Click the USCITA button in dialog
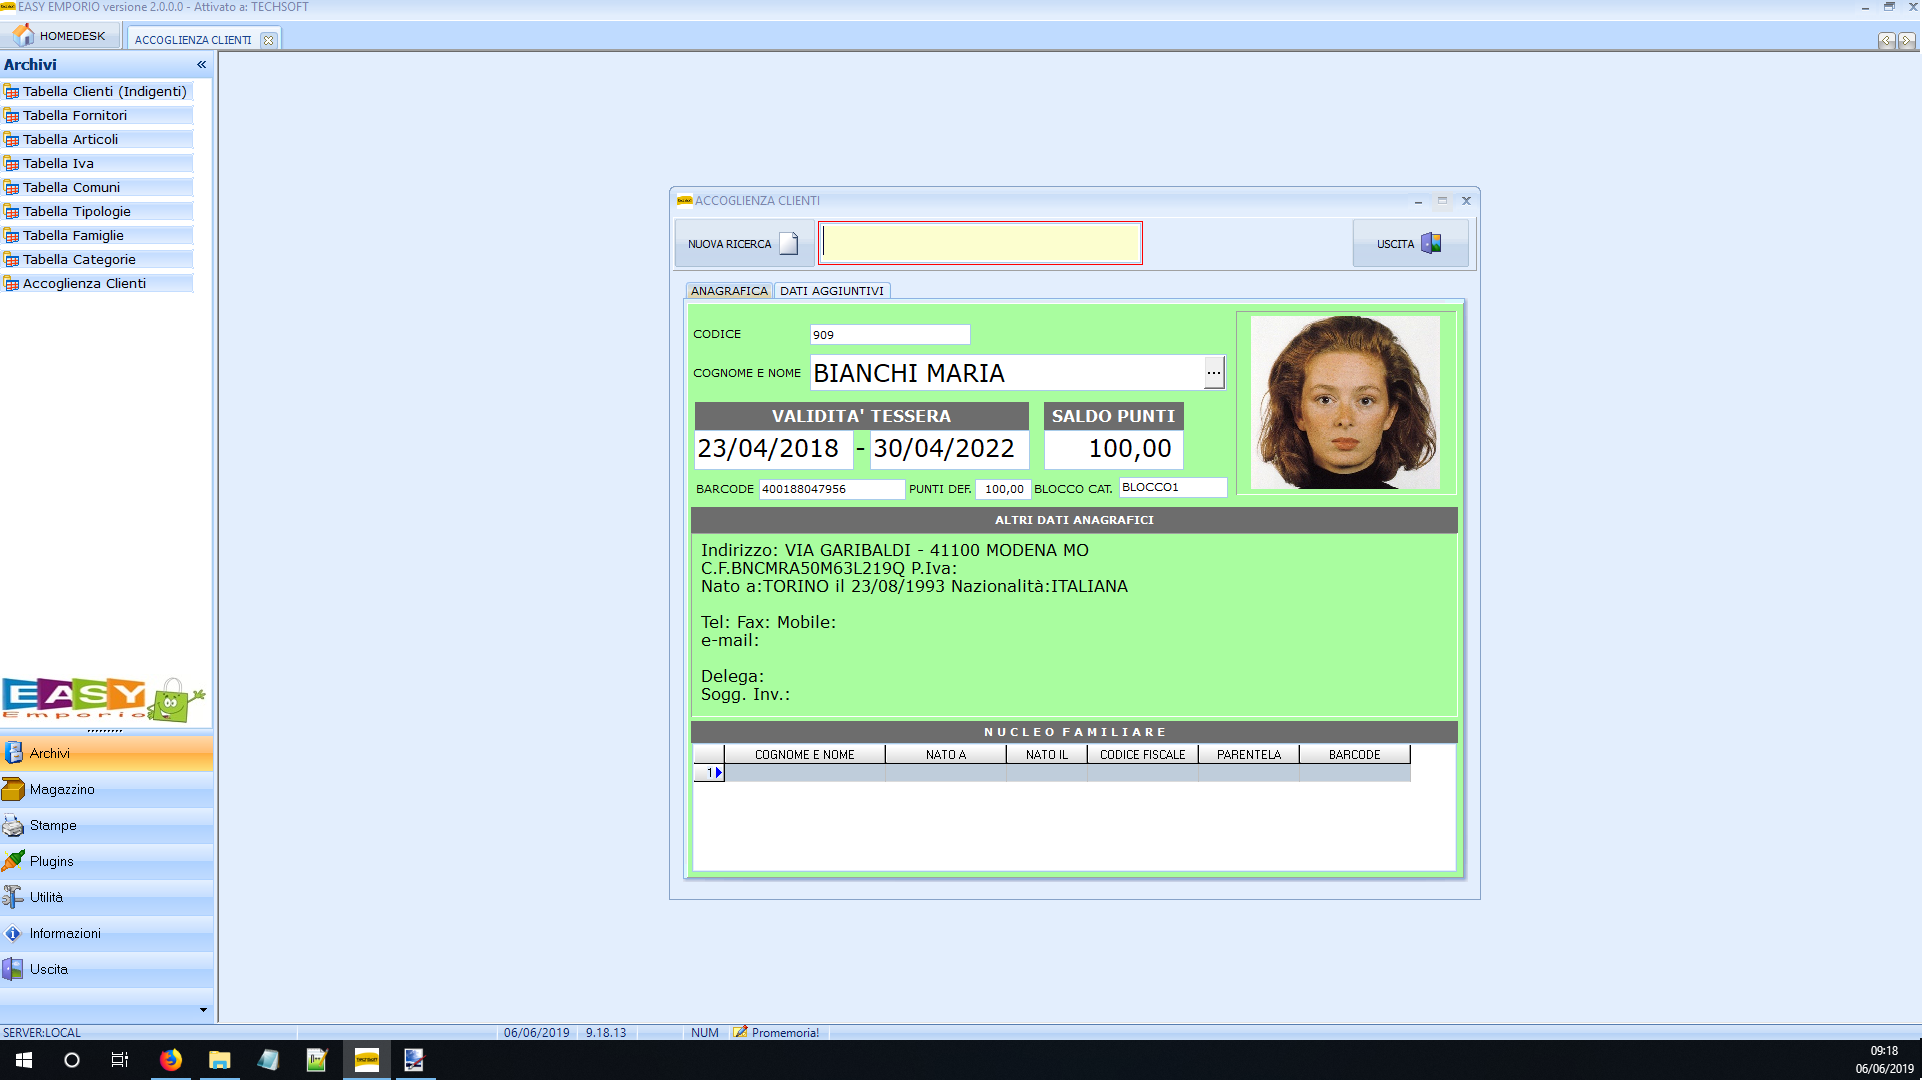This screenshot has height=1080, width=1922. pos(1410,244)
